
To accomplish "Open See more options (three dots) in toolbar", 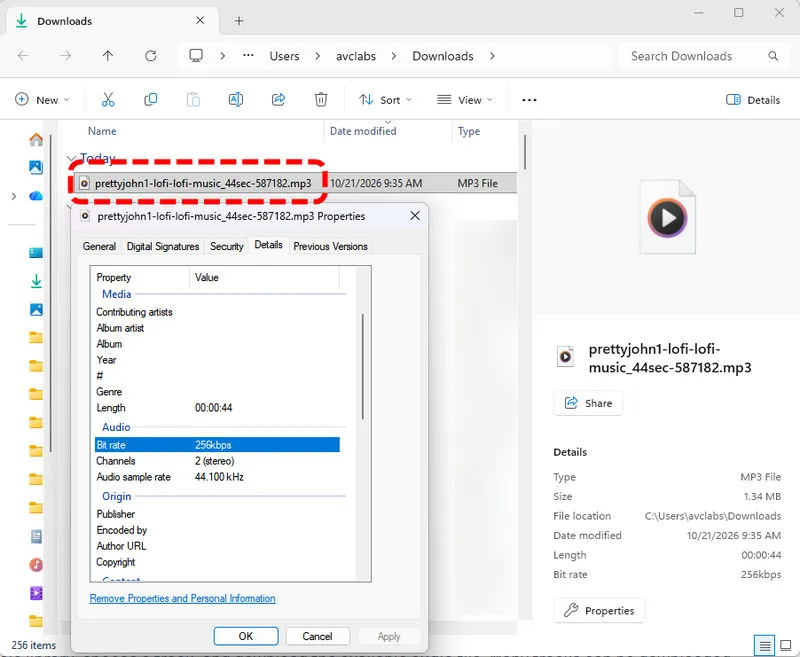I will (529, 100).
